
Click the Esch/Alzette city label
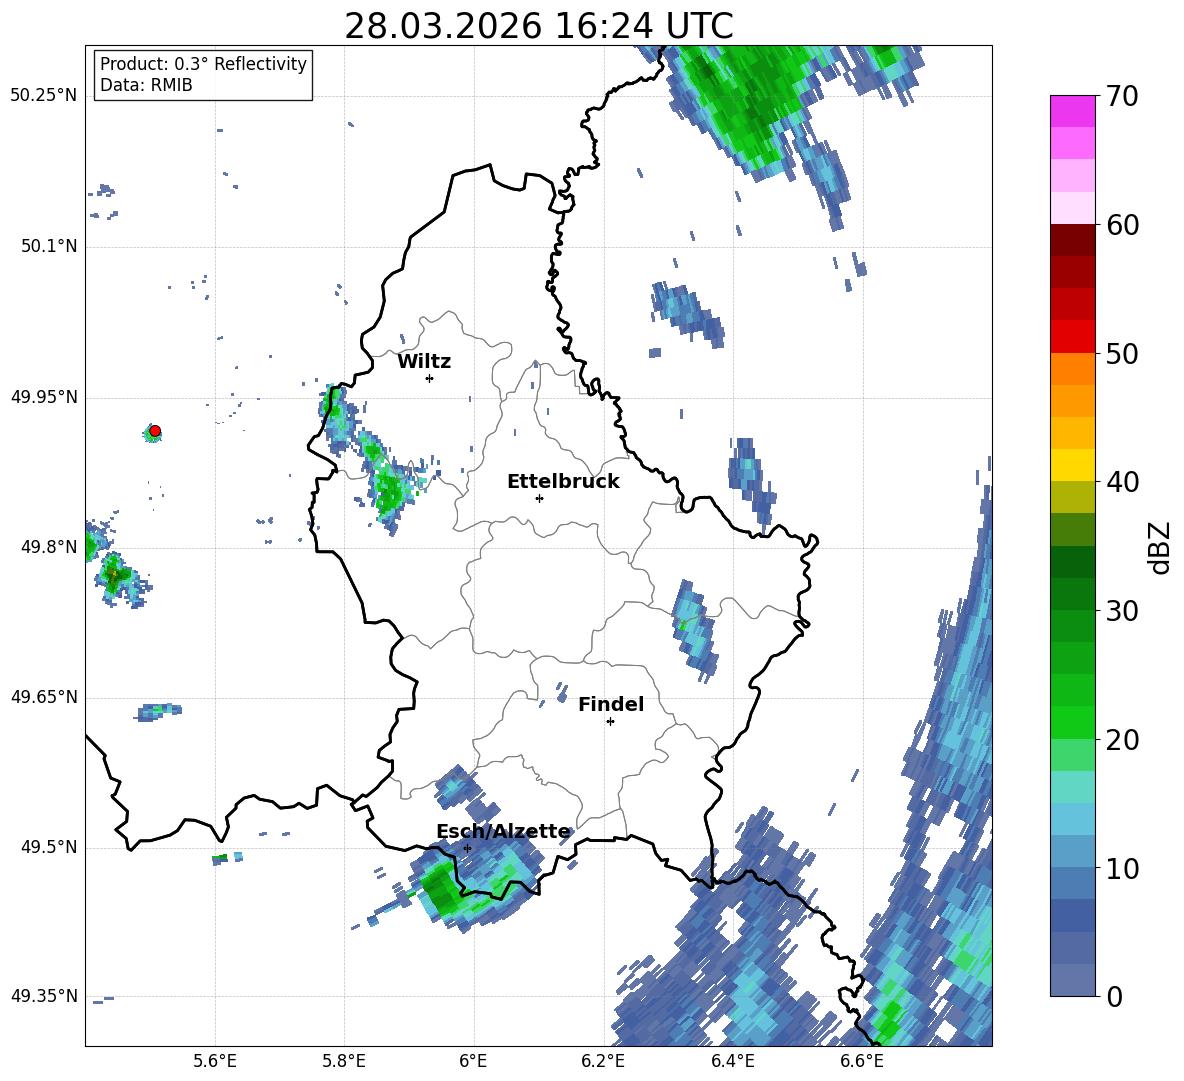pyautogui.click(x=503, y=832)
